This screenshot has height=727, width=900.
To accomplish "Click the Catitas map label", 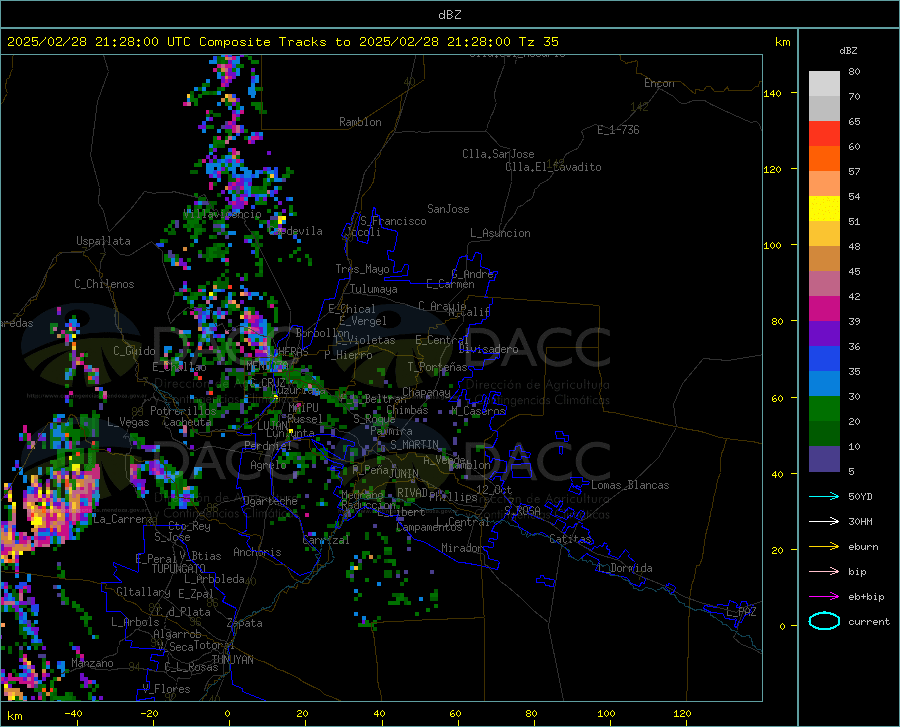I will click(570, 539).
